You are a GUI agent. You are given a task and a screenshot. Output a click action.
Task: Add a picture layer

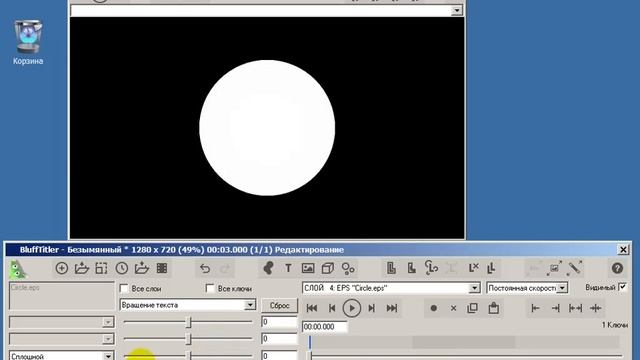308,268
